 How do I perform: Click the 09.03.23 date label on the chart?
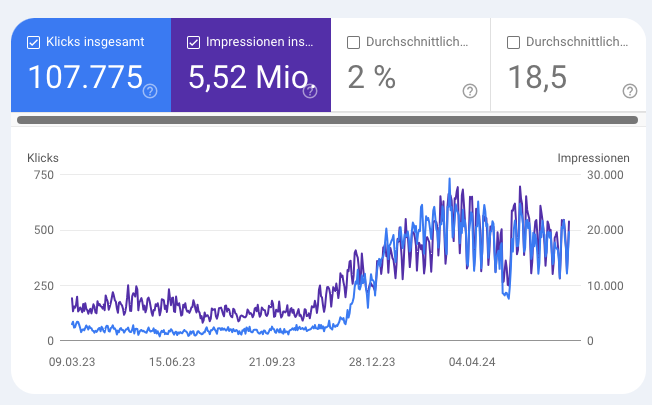point(70,363)
